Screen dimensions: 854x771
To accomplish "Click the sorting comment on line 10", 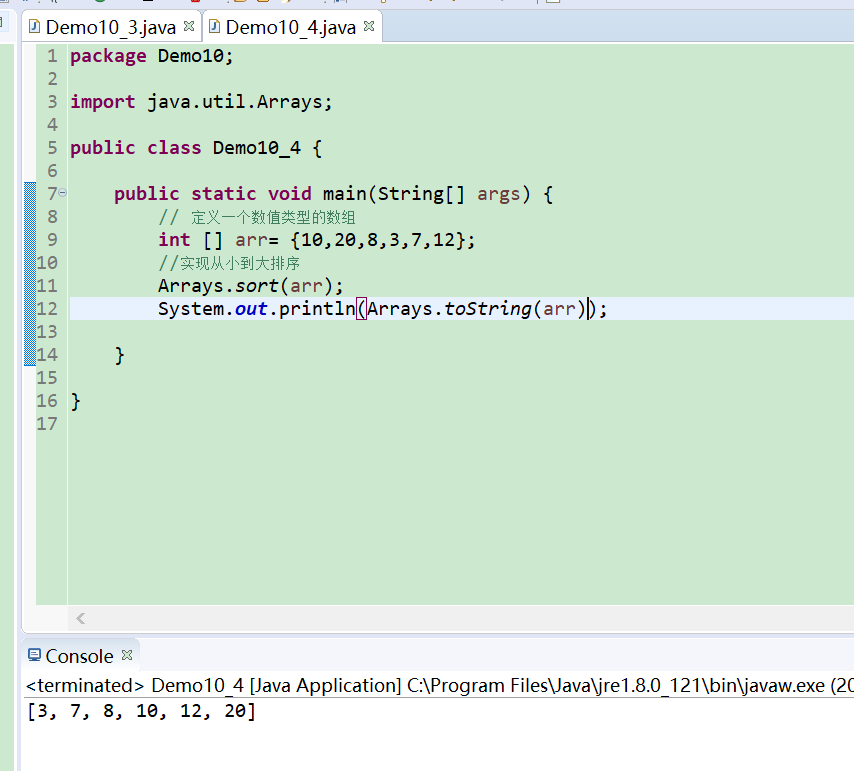I will (229, 264).
